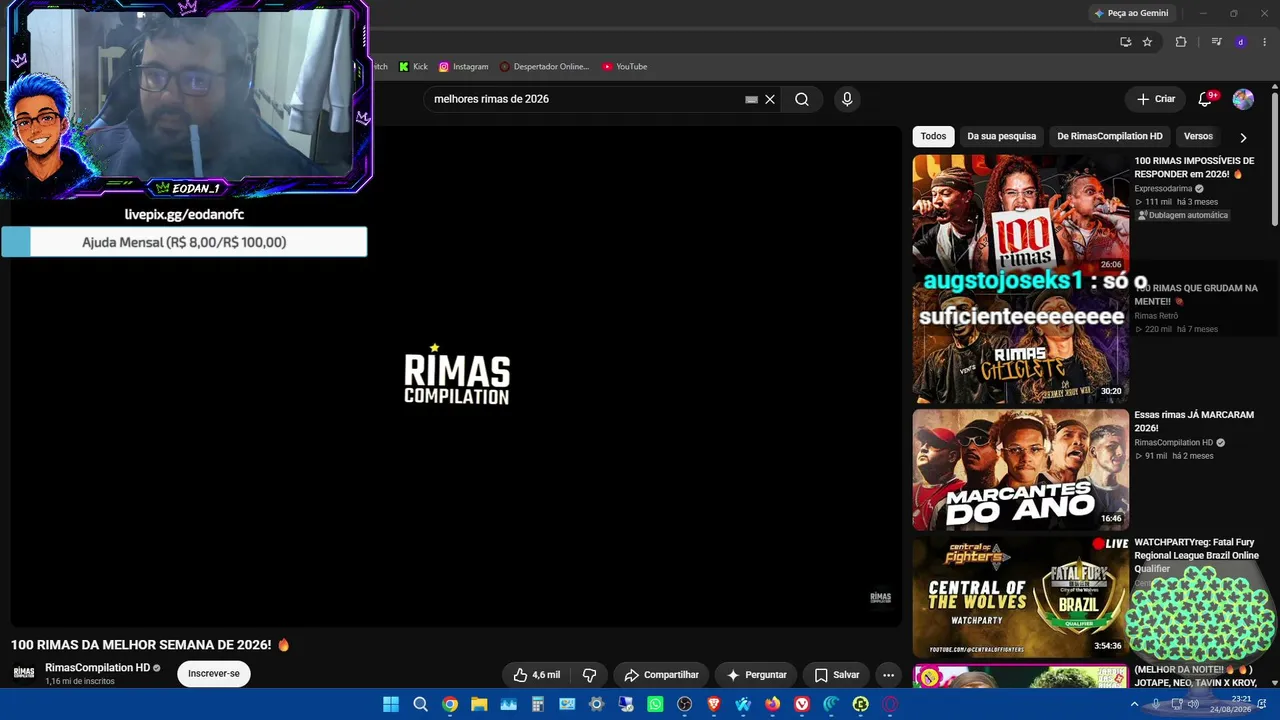
Task: Open RimasCompilation HD channel avatar
Action: (24, 673)
